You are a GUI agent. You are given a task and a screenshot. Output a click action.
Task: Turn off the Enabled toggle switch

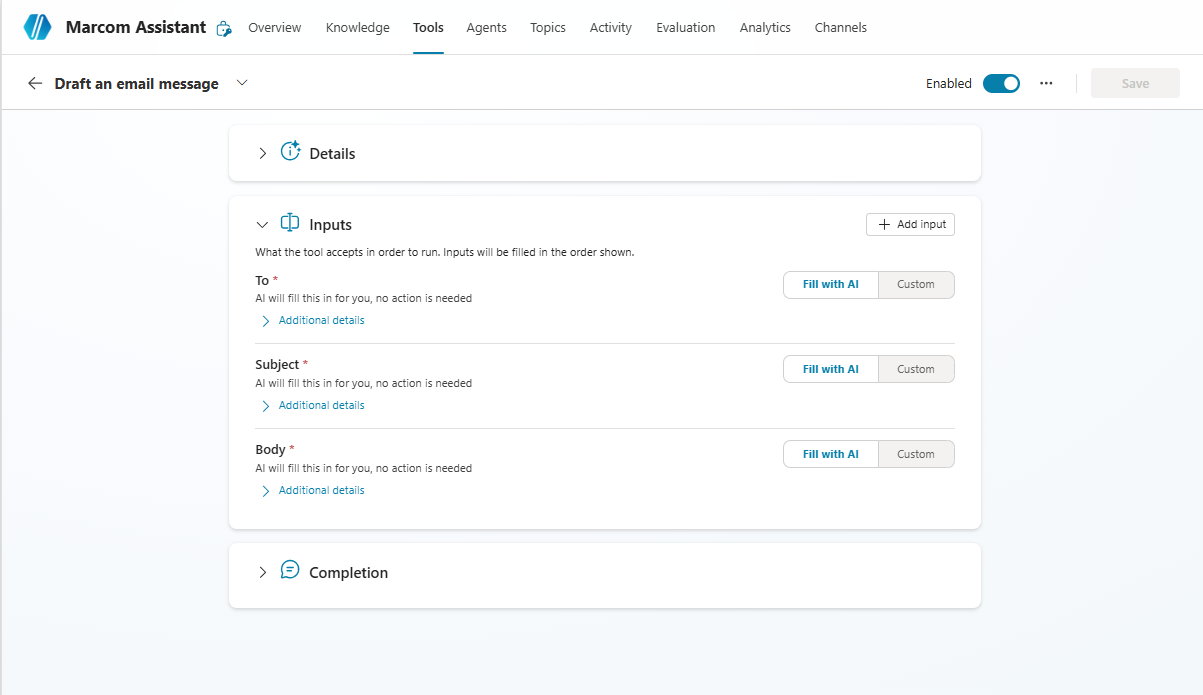pyautogui.click(x=1001, y=83)
